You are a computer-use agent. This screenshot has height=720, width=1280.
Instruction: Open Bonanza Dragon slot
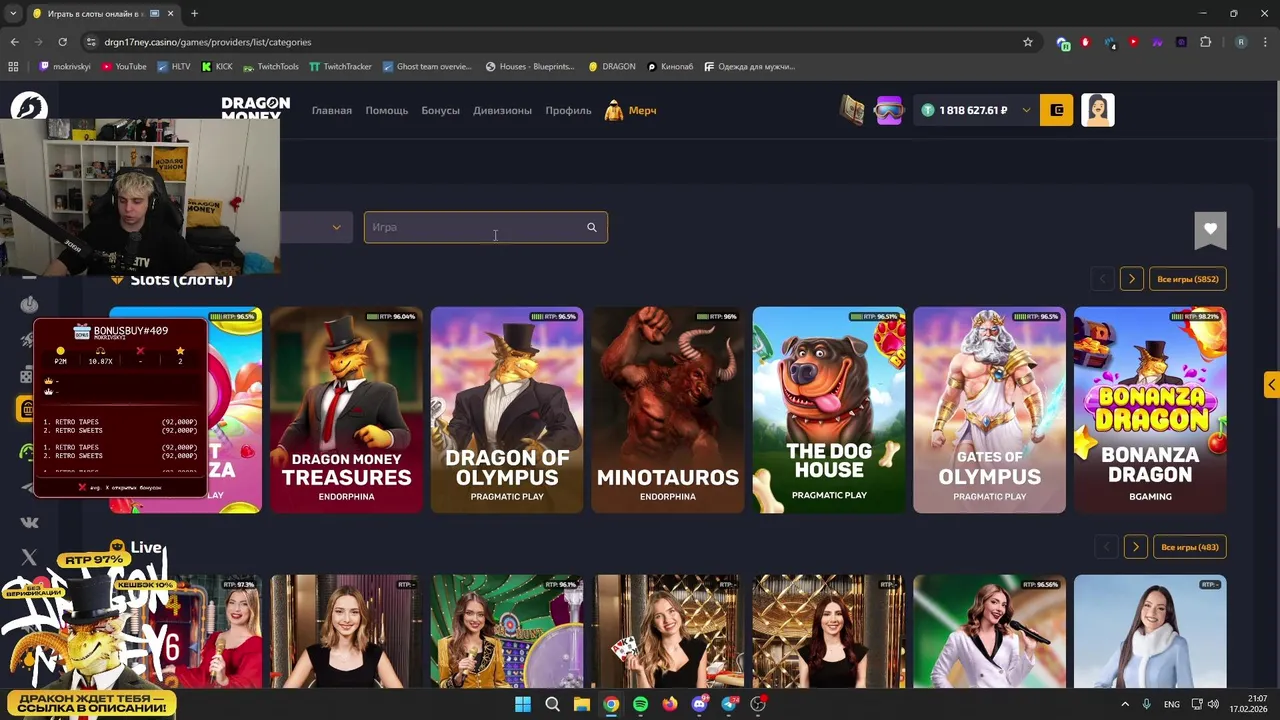click(1150, 410)
